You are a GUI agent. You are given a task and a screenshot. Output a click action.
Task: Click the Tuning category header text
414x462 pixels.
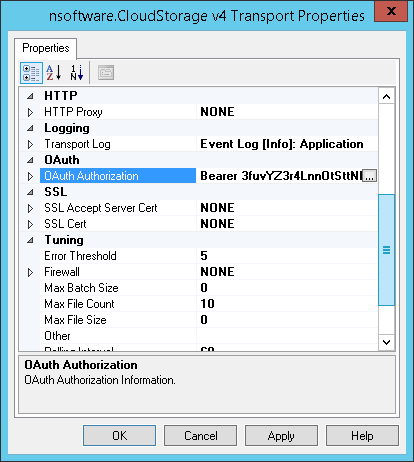click(x=64, y=240)
